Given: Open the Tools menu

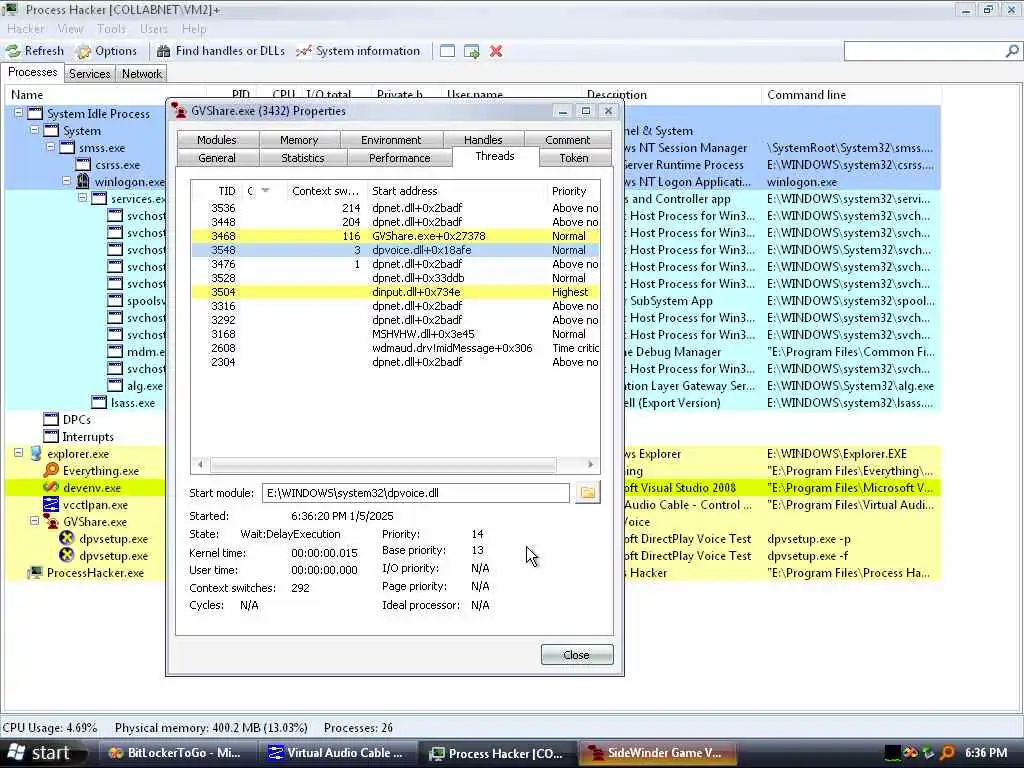Looking at the screenshot, I should tap(111, 29).
